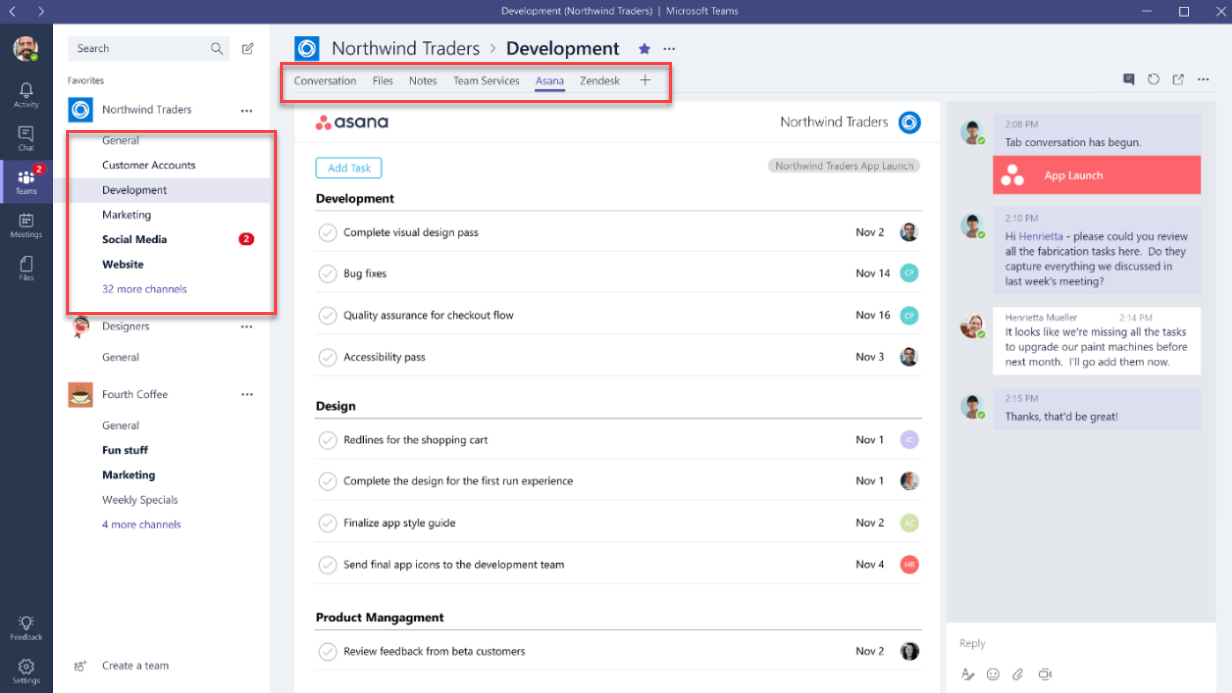Mark Complete visual design pass done

point(327,232)
